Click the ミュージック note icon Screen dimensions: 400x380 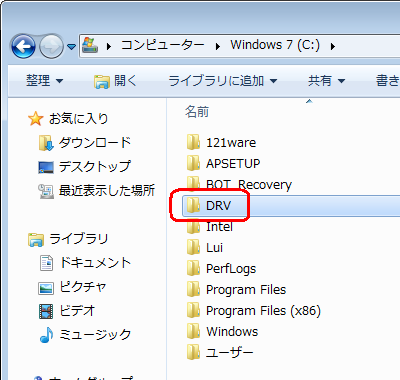(46, 335)
